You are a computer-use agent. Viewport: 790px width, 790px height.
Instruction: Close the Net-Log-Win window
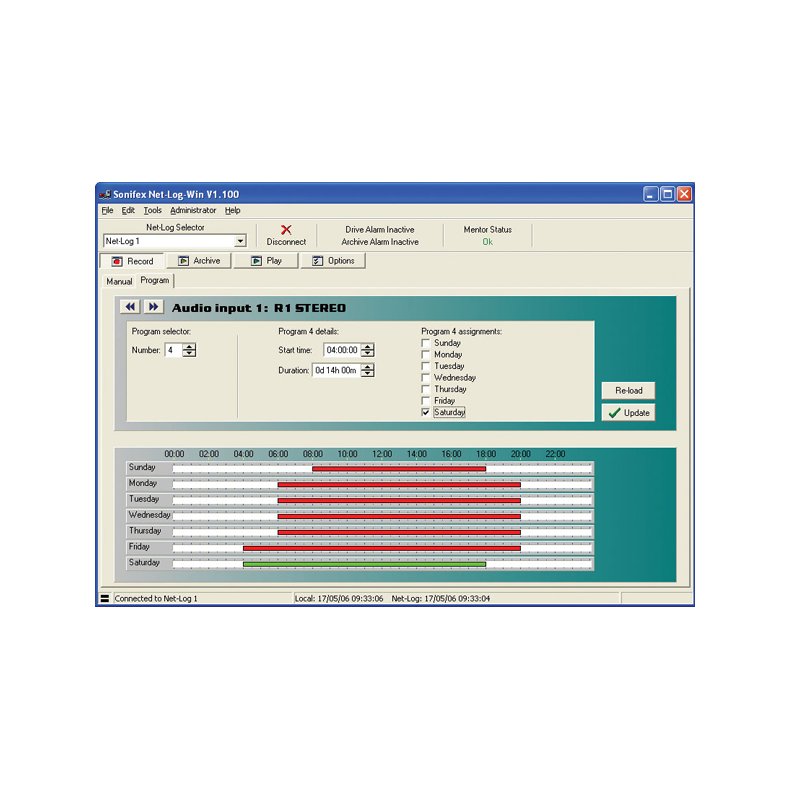tap(684, 194)
